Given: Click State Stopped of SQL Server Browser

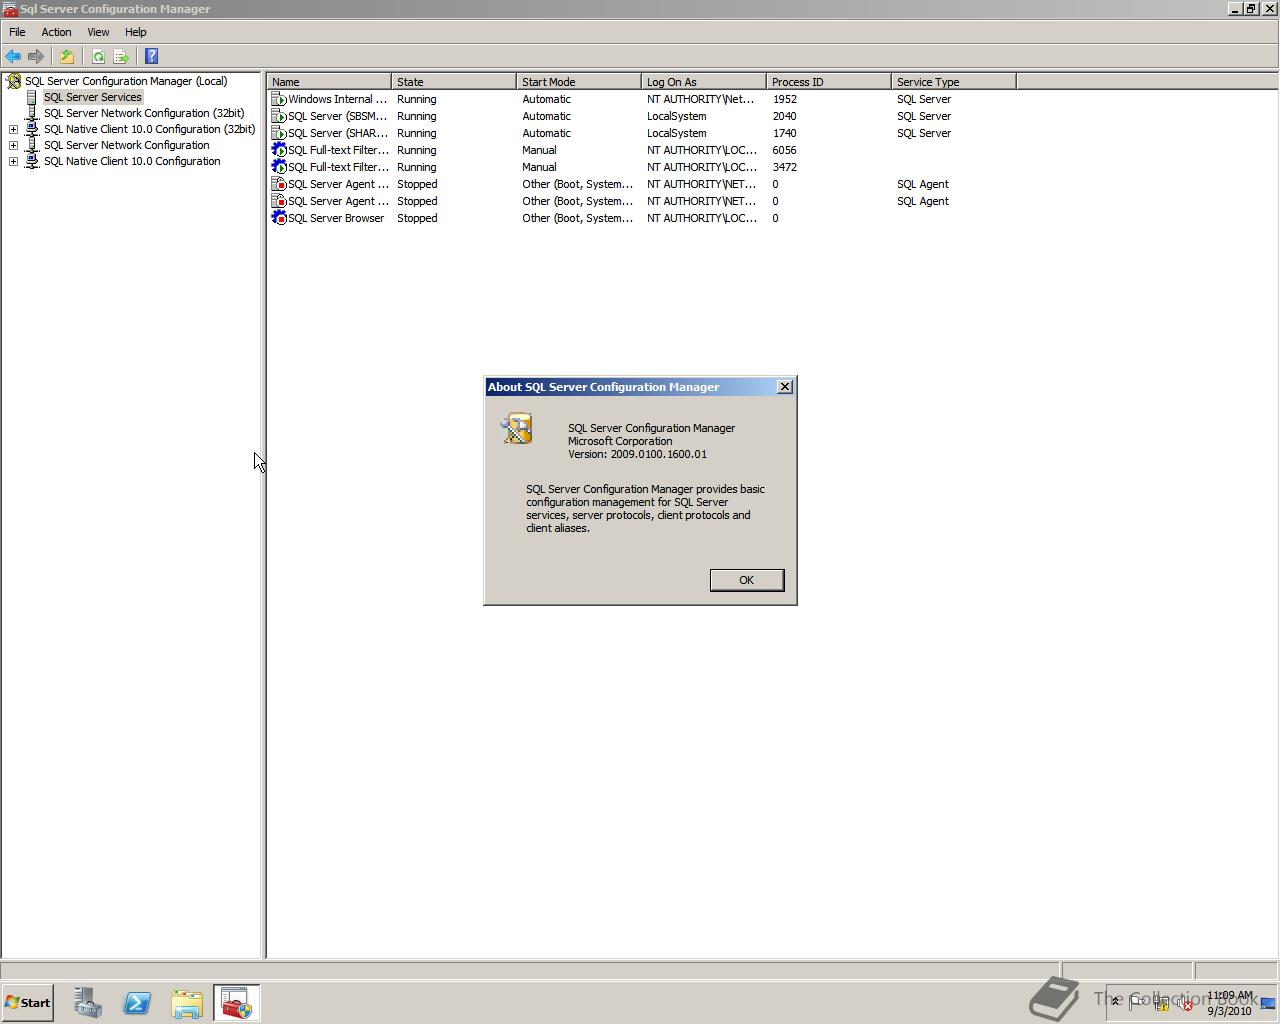Looking at the screenshot, I should 417,218.
